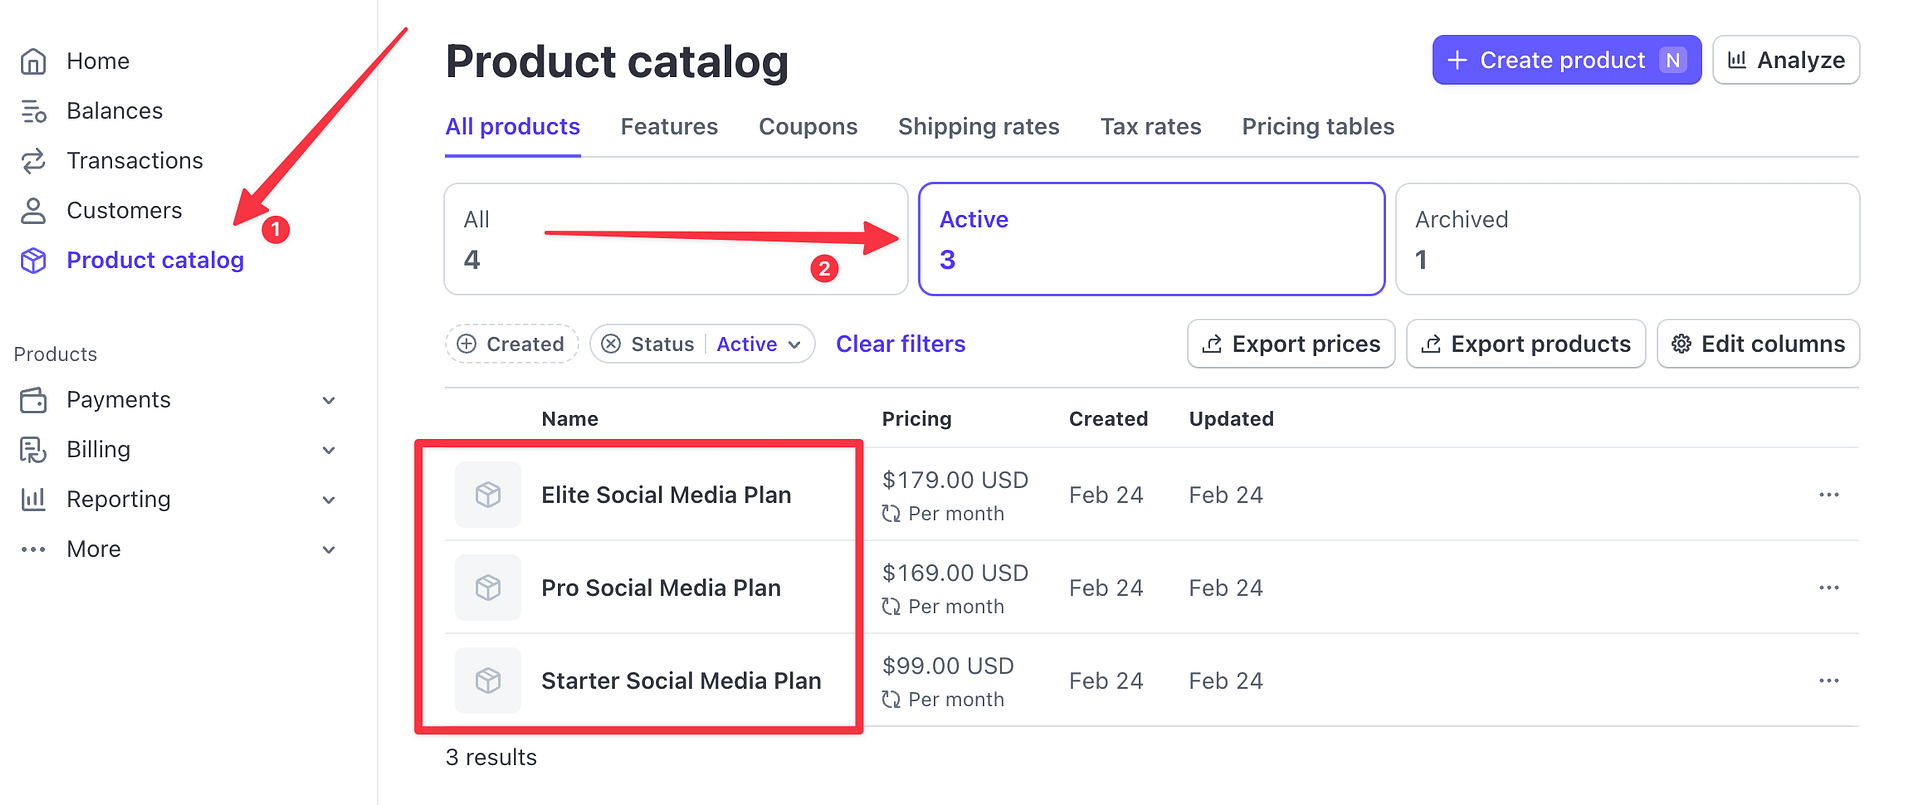
Task: Switch to the Pricing tables tab
Action: (x=1318, y=127)
